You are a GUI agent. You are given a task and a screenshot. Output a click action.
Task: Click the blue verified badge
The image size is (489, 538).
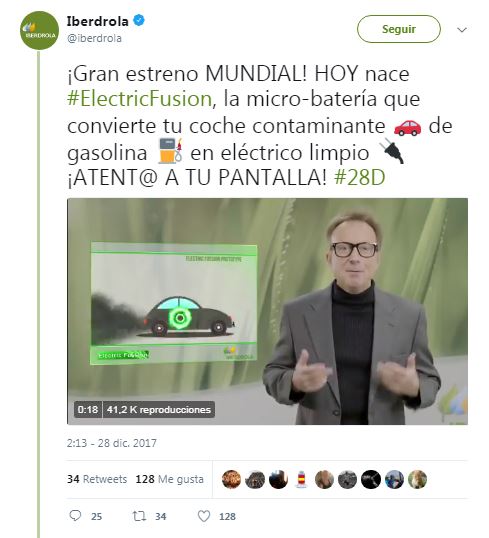pyautogui.click(x=139, y=21)
